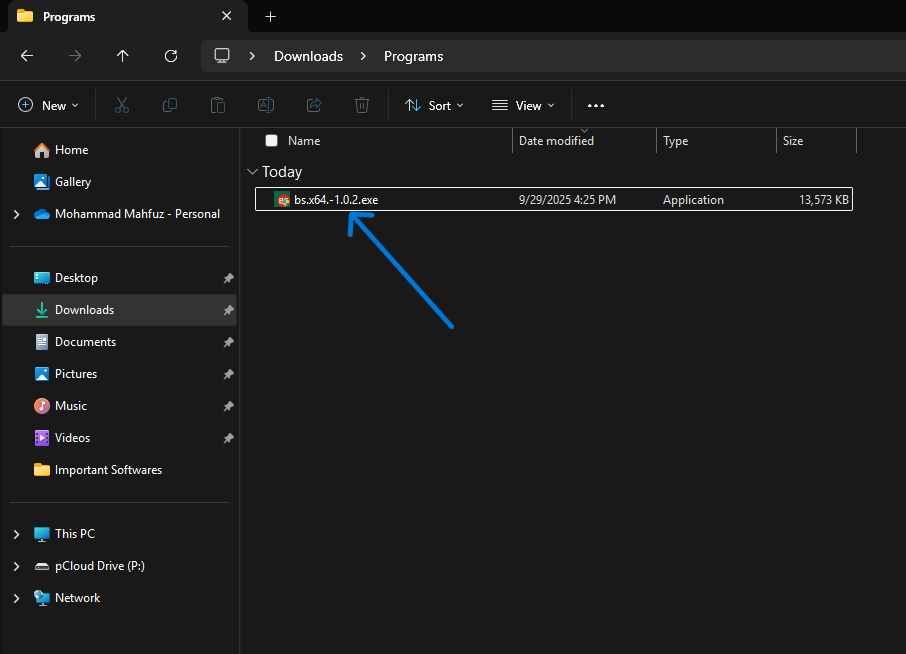Click the Cut scissors icon in toolbar

coord(122,105)
